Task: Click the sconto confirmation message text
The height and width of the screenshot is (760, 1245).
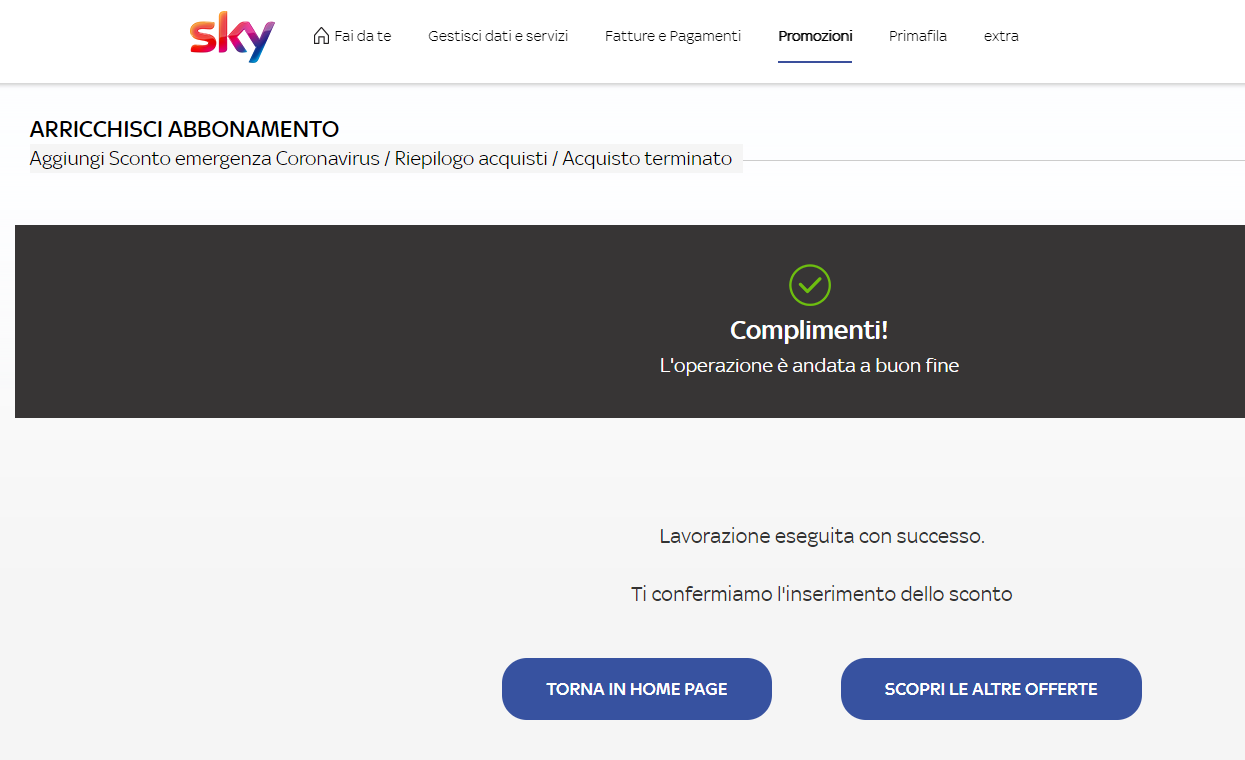Action: [823, 593]
